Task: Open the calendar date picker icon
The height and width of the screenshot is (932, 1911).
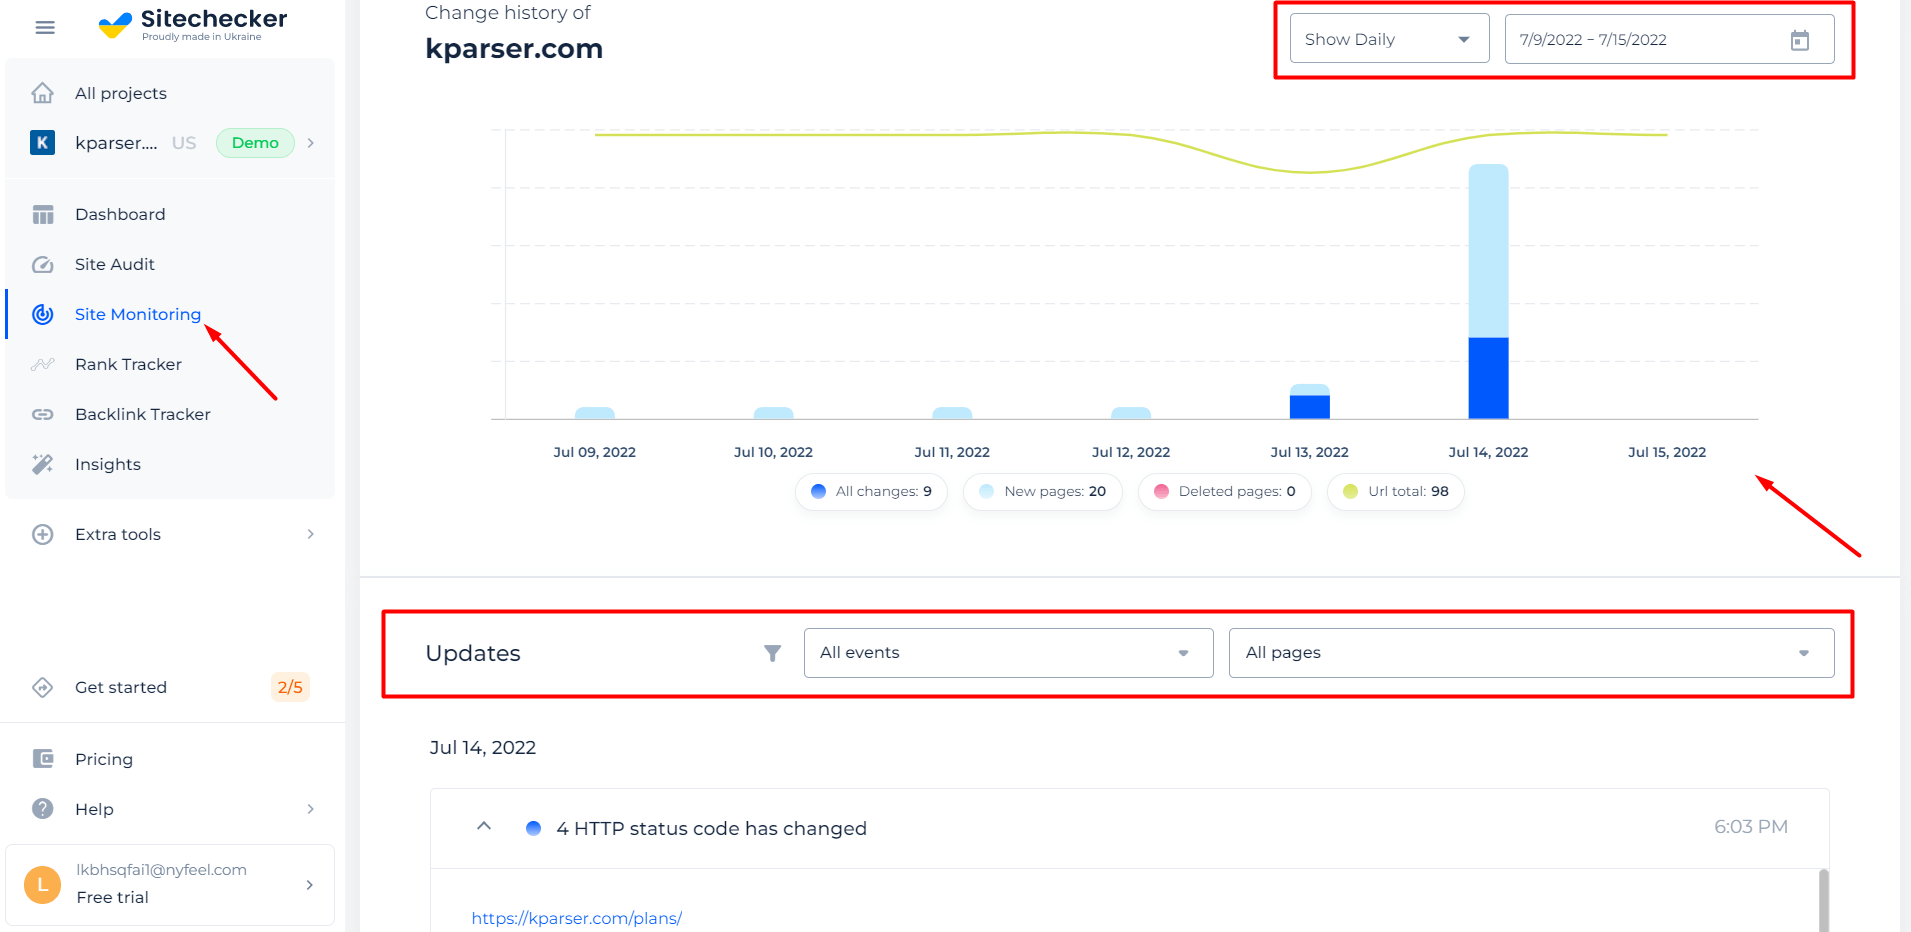Action: click(1800, 40)
